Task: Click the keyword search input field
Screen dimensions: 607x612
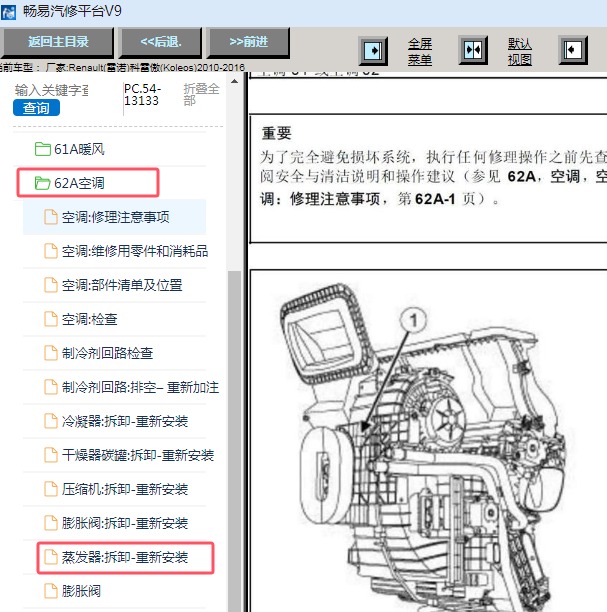Action: click(x=52, y=90)
